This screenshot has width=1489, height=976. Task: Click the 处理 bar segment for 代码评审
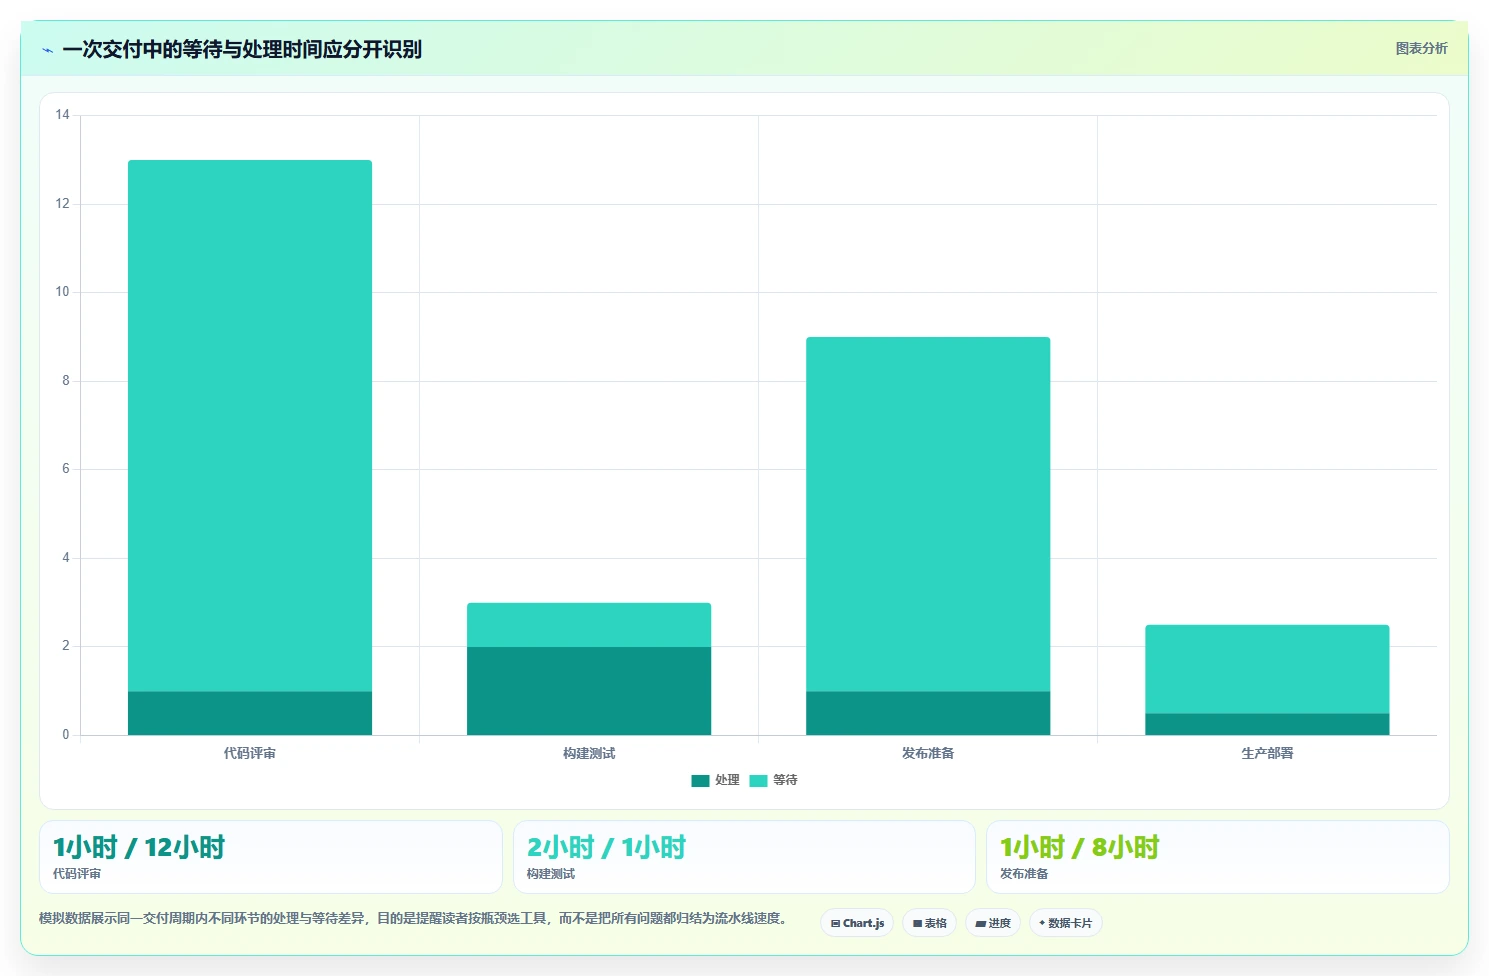coord(250,713)
